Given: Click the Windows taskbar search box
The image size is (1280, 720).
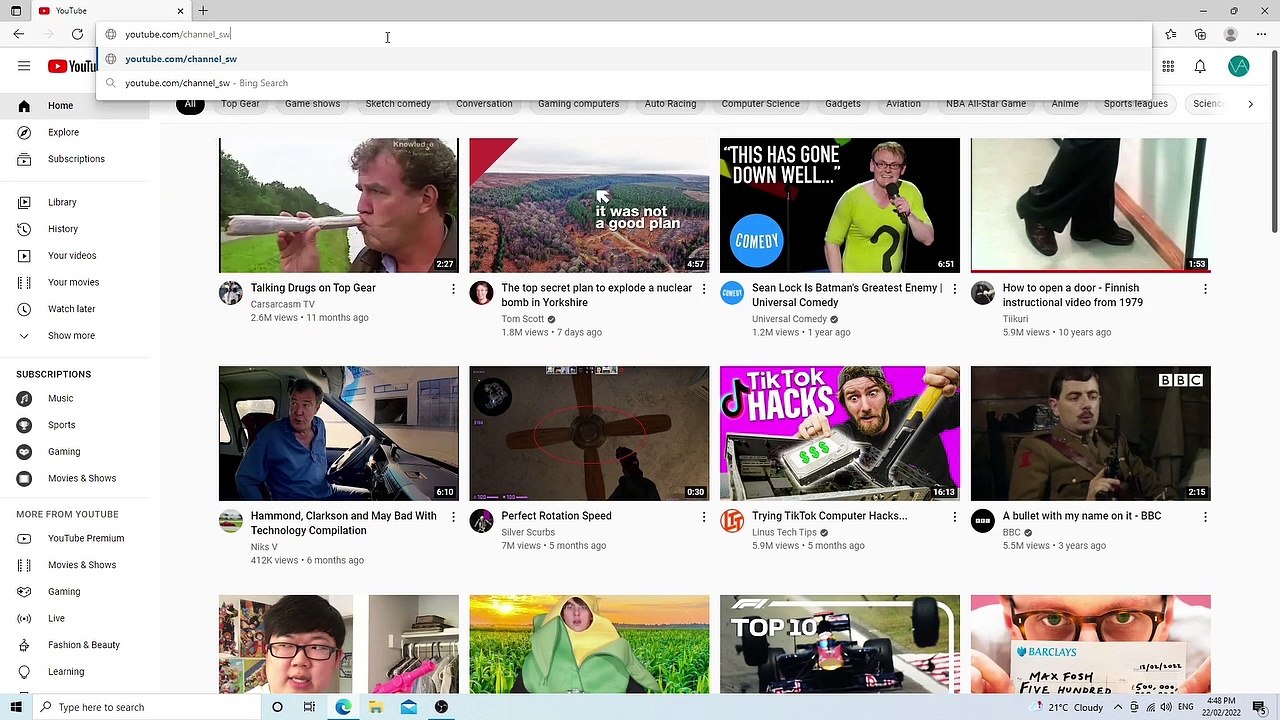Looking at the screenshot, I should [147, 707].
